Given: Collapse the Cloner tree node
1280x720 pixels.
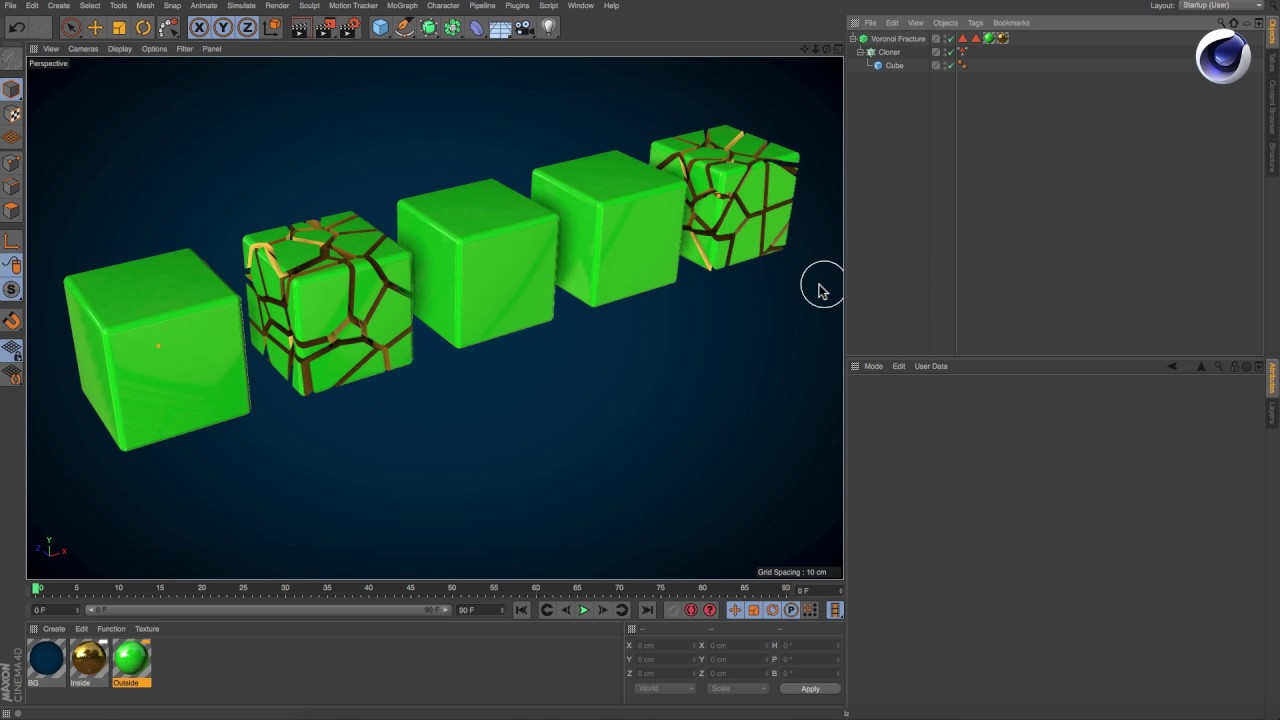Looking at the screenshot, I should click(x=861, y=52).
